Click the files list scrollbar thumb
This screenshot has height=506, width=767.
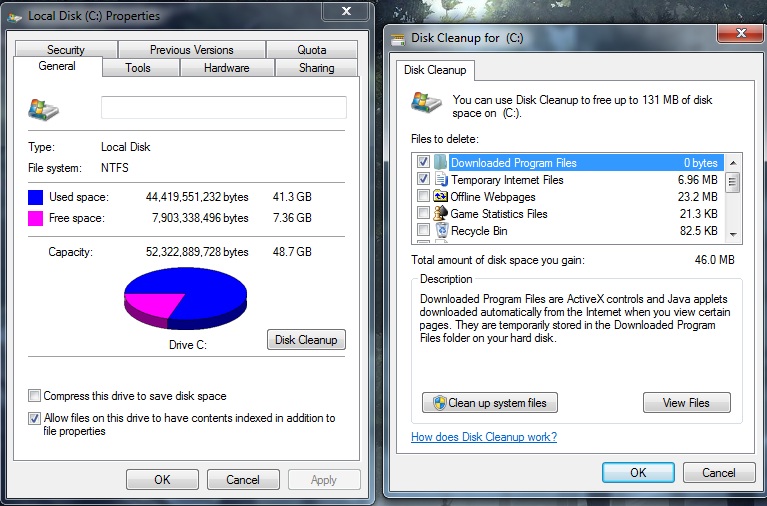pos(733,183)
